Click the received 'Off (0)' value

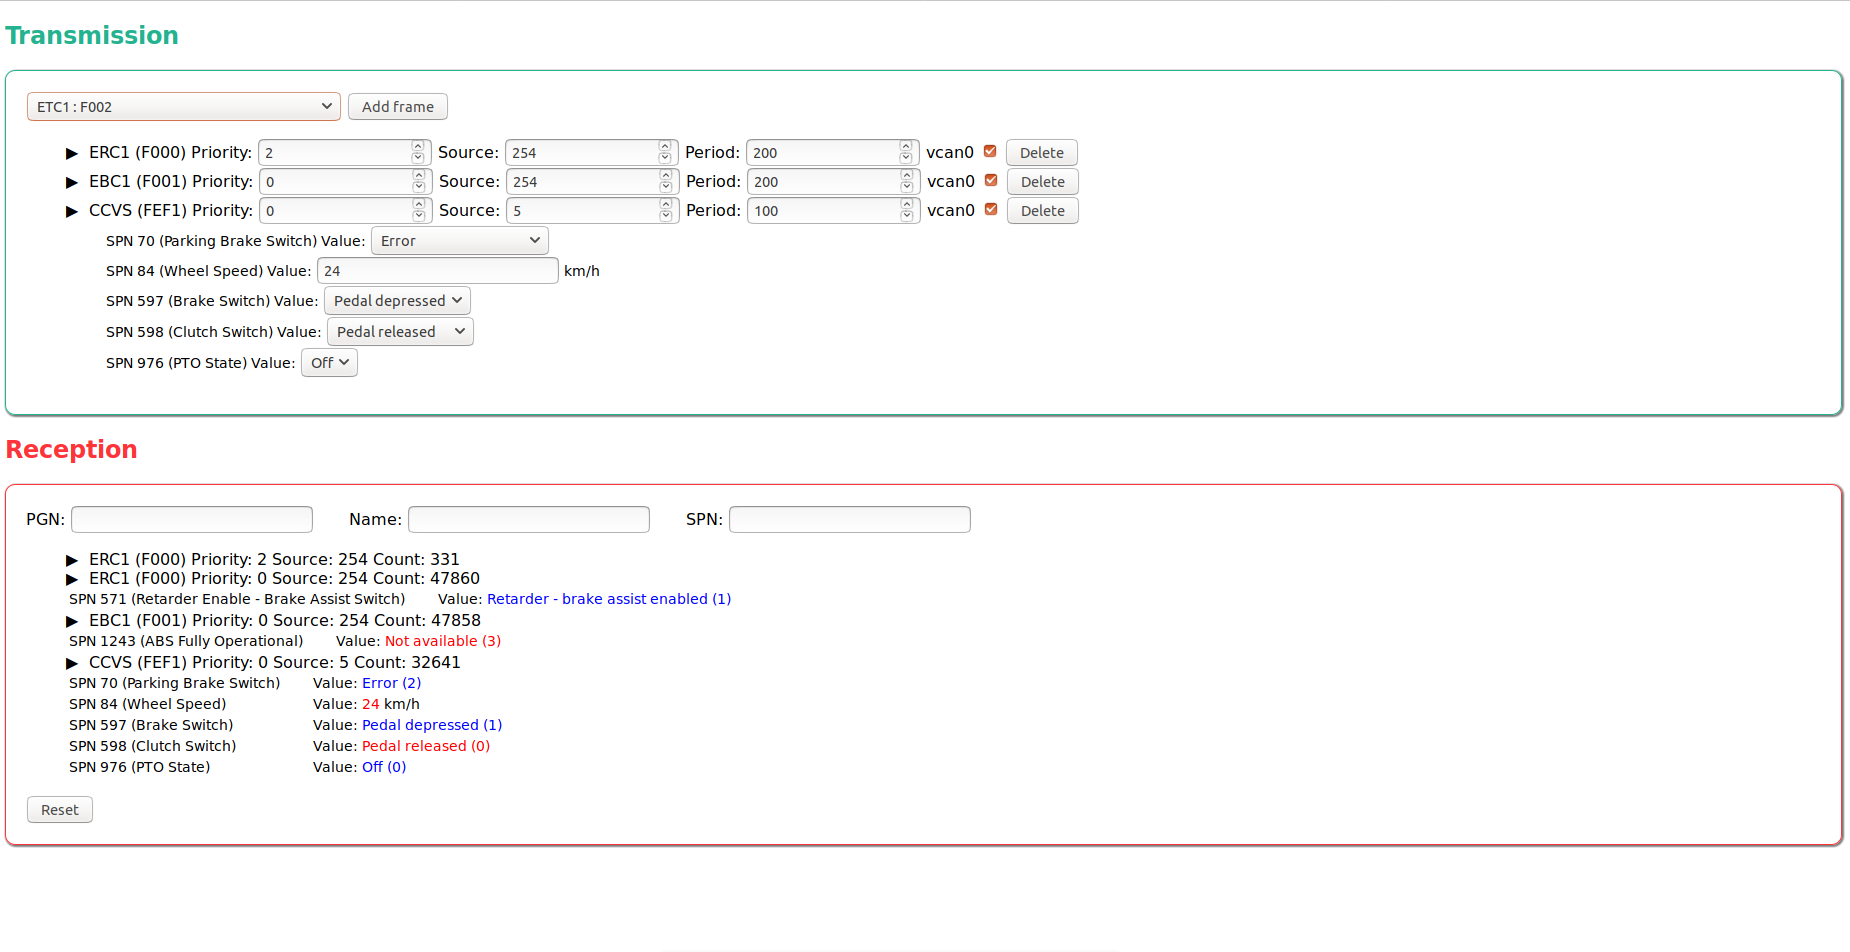pyautogui.click(x=384, y=767)
